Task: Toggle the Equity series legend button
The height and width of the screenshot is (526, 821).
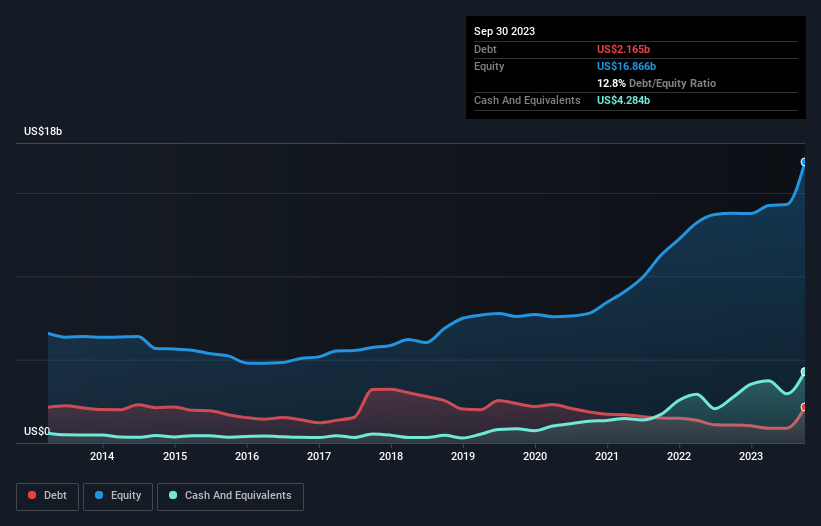Action: pos(118,496)
